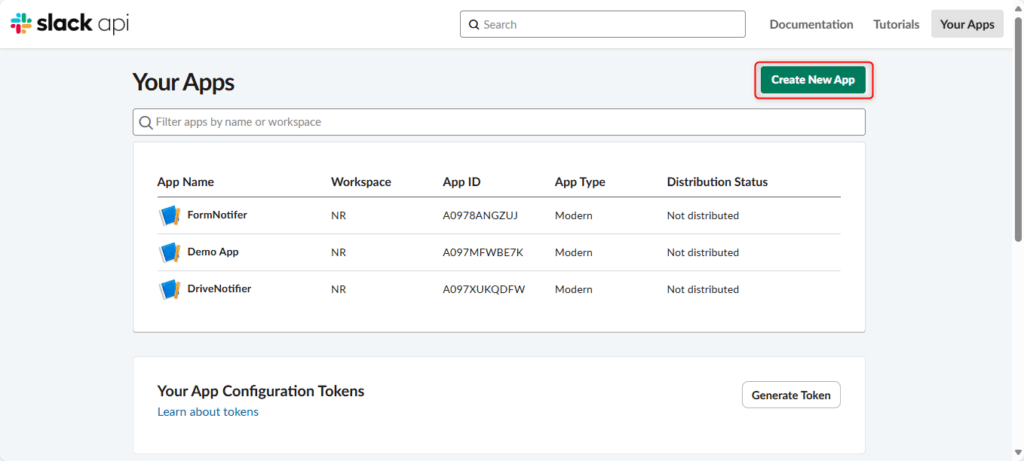Open the FormNotifer app
Viewport: 1024px width, 461px height.
click(217, 215)
